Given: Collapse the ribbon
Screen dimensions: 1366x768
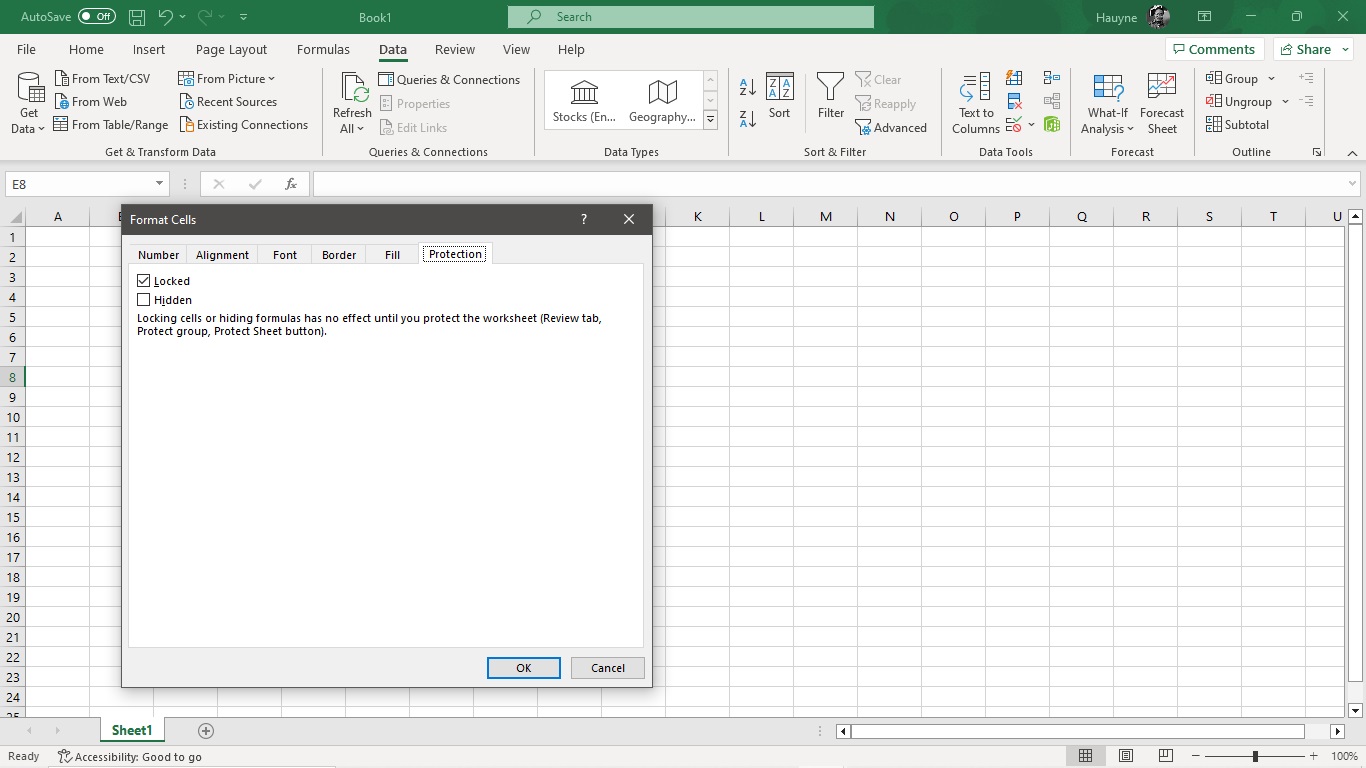Looking at the screenshot, I should pyautogui.click(x=1351, y=153).
